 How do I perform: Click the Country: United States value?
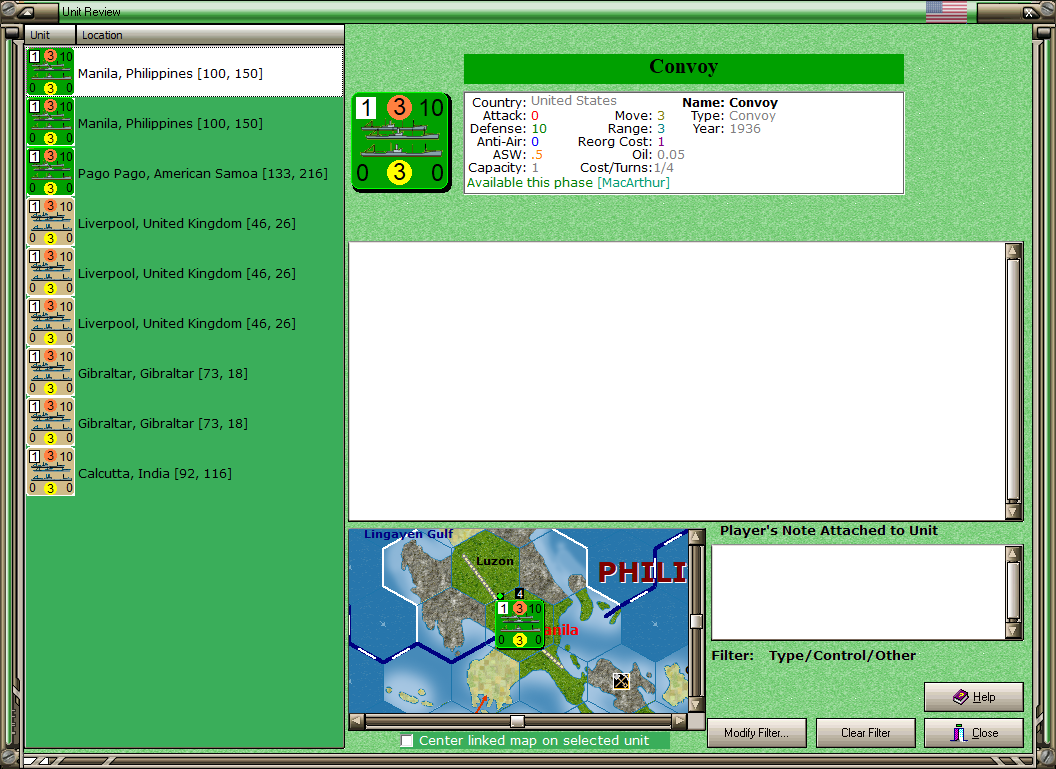coord(574,100)
